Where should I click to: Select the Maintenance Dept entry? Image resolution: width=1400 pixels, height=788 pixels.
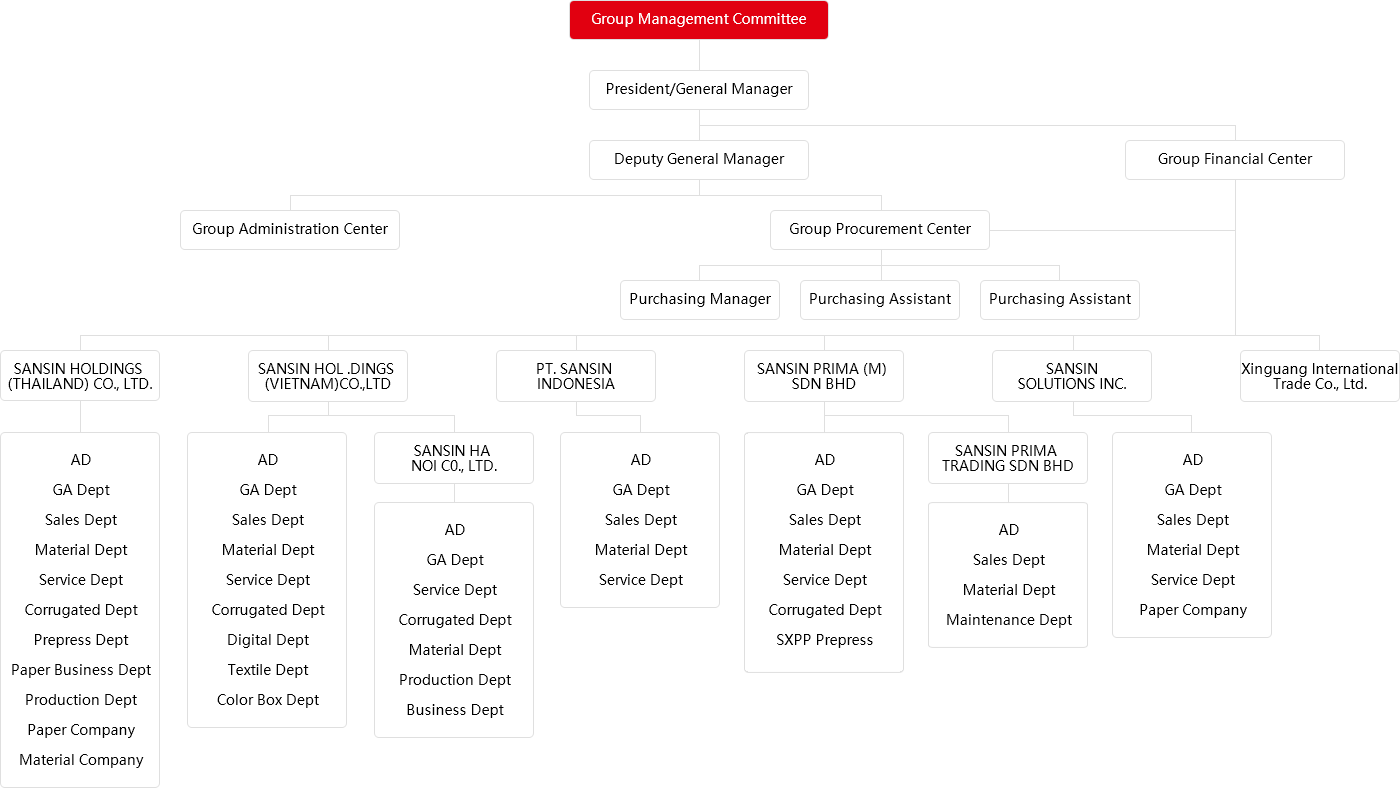point(1009,620)
